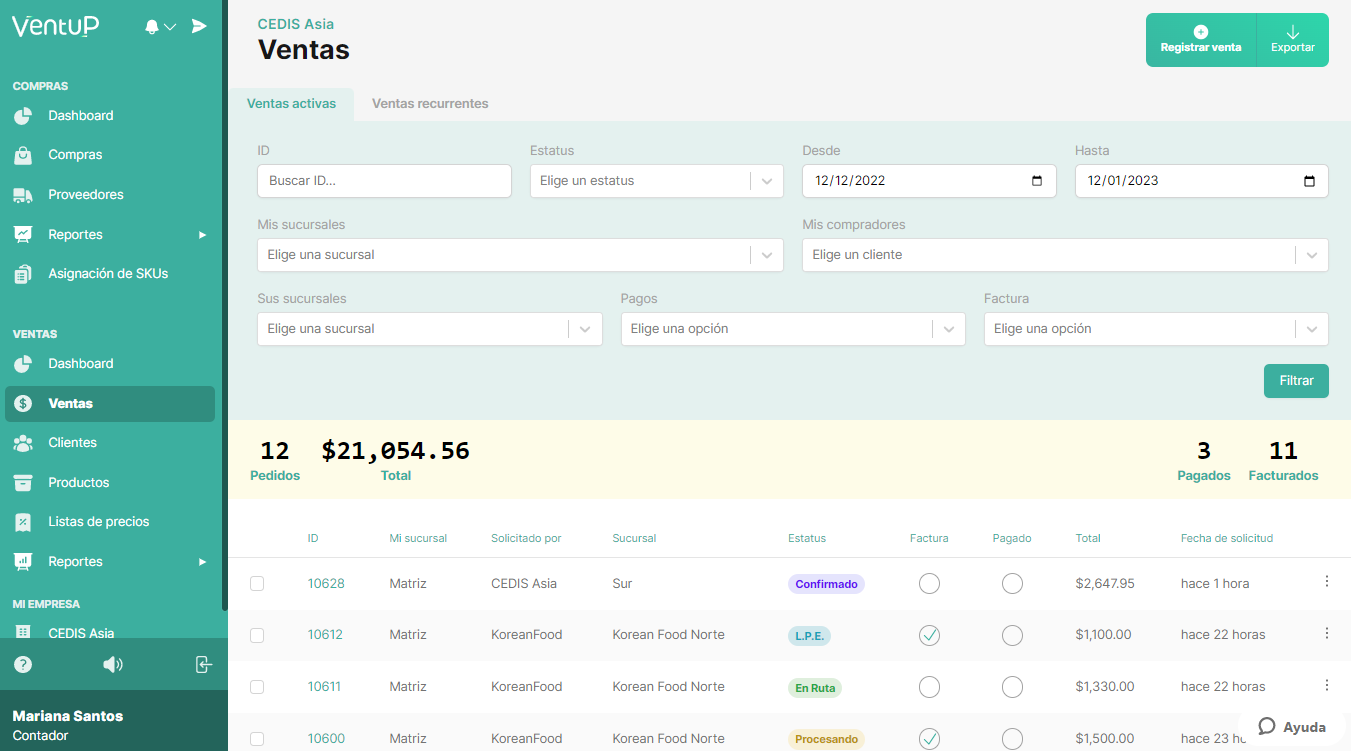
Task: Click the help question mark icon
Action: tap(22, 664)
